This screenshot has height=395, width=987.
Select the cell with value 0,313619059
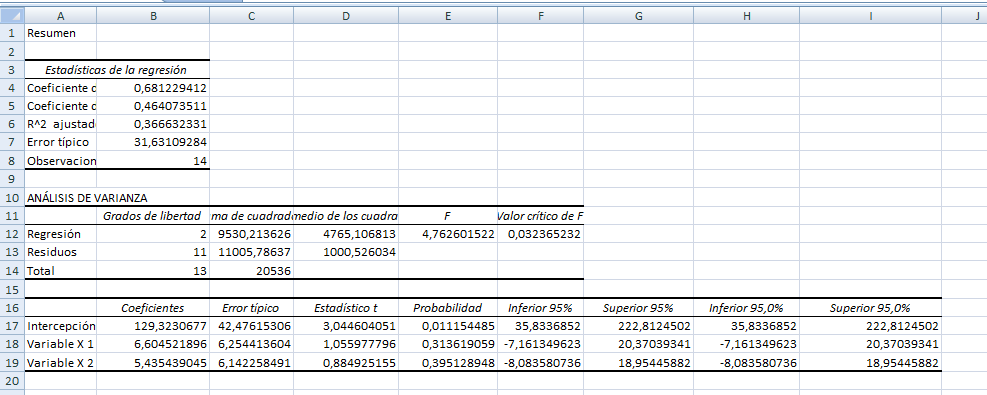coord(448,344)
